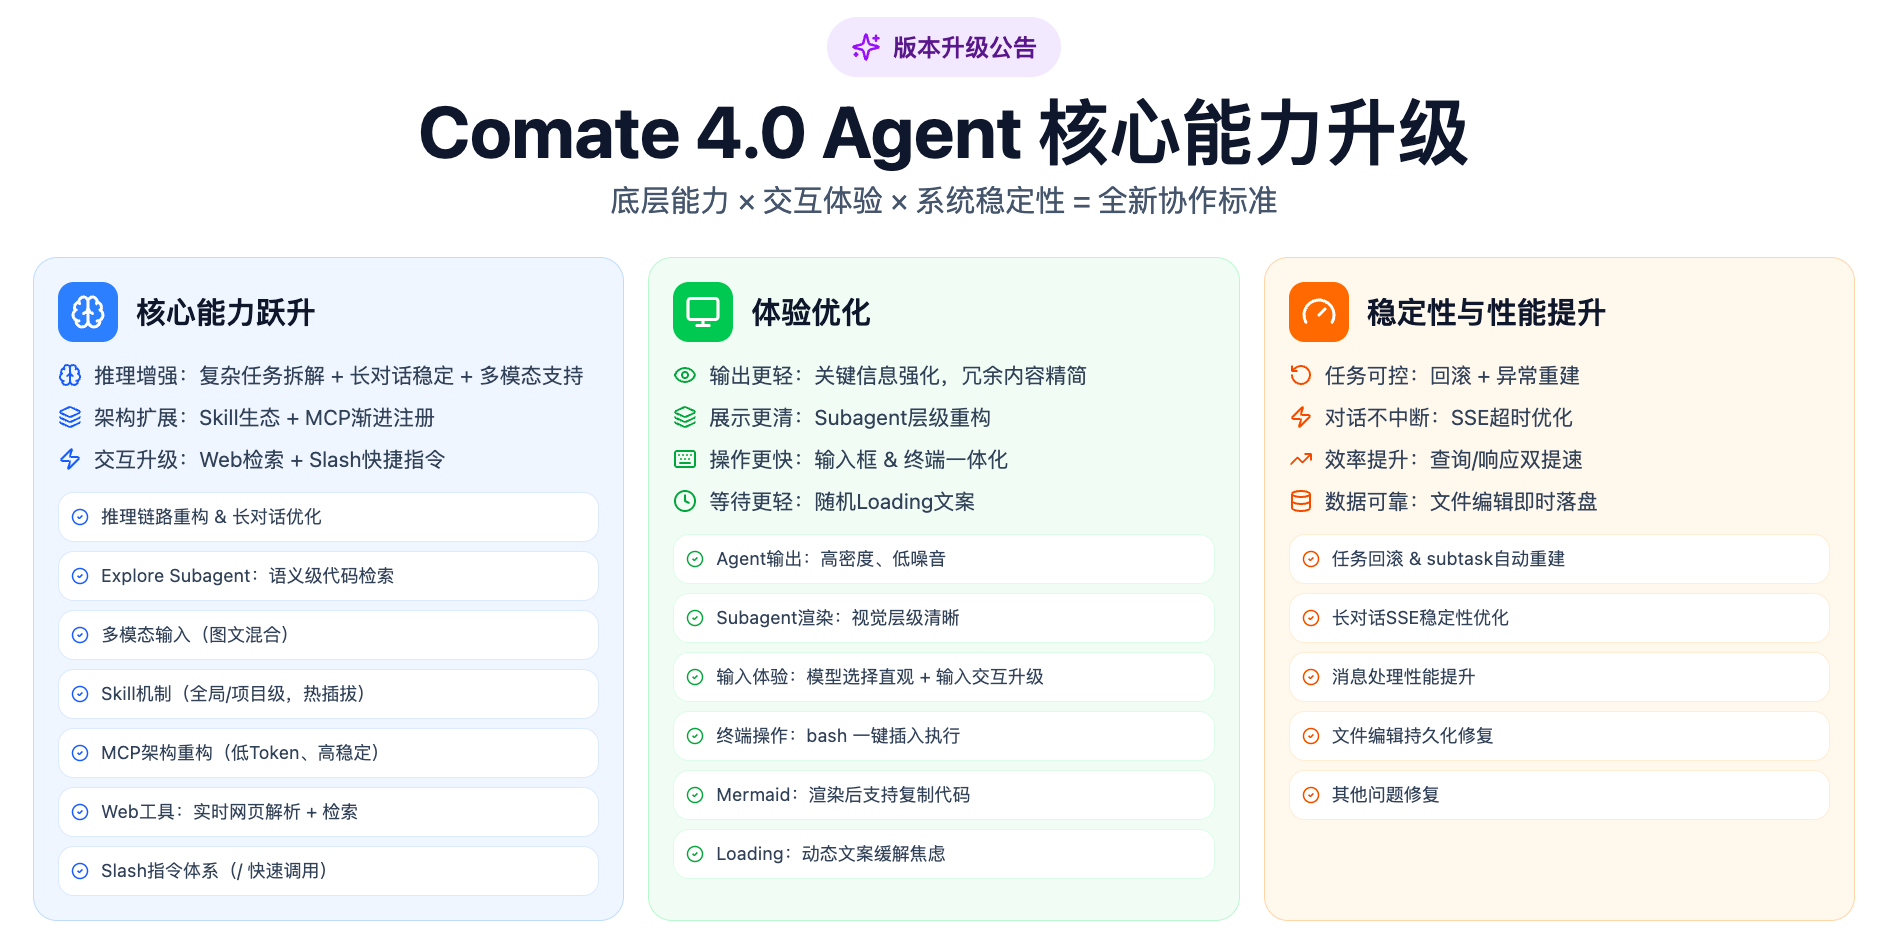Click the blue brain icon beside 核心能力跃升

[88, 312]
